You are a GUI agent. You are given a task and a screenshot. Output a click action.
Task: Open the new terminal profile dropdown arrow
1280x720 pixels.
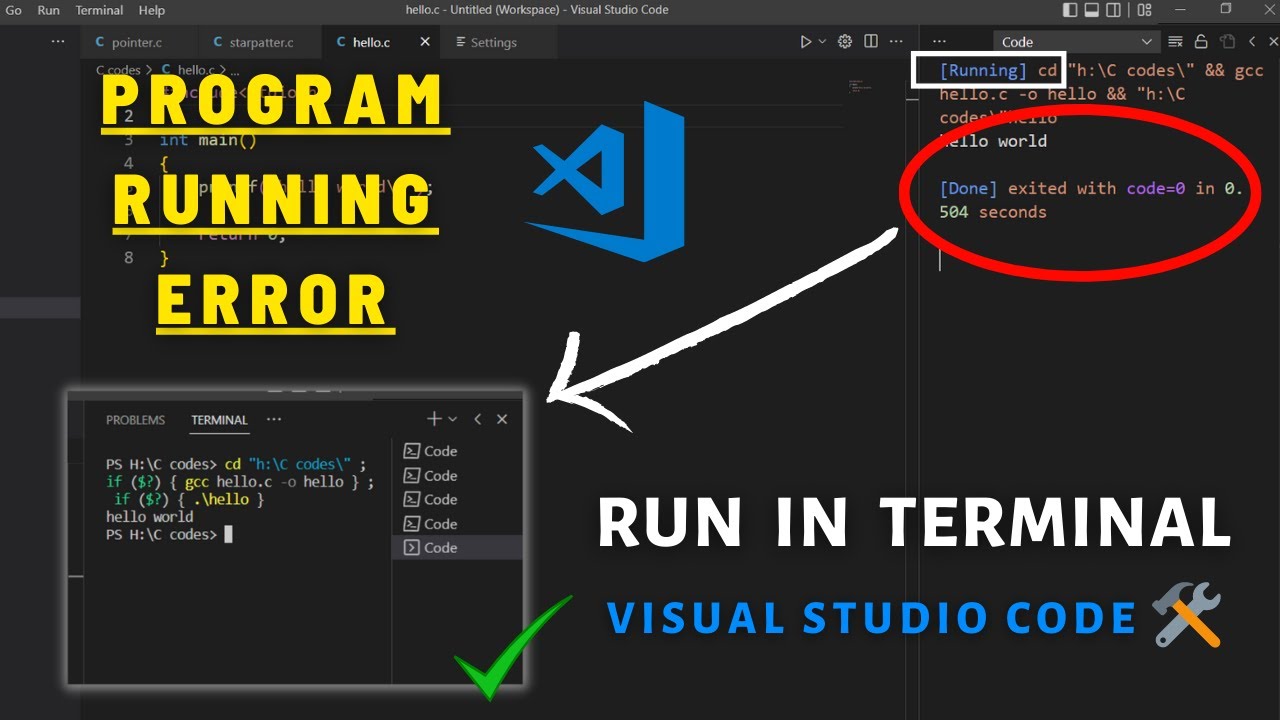452,419
